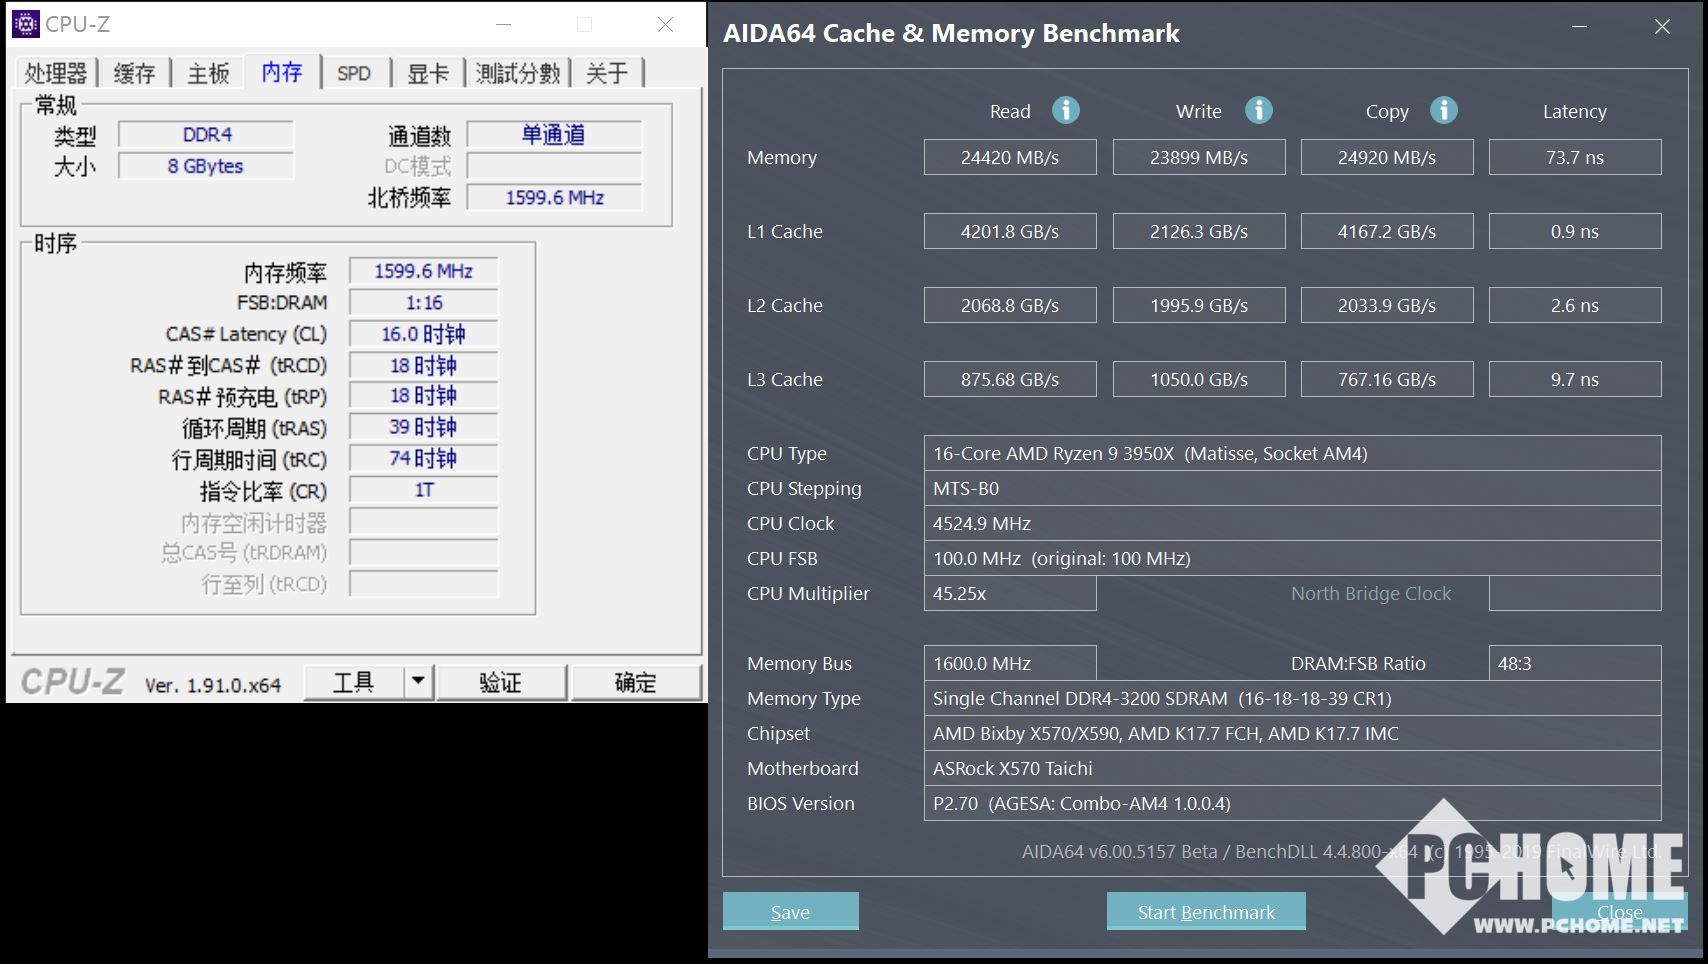Click the CPU Stepping value MTS-B0

[x=1292, y=488]
